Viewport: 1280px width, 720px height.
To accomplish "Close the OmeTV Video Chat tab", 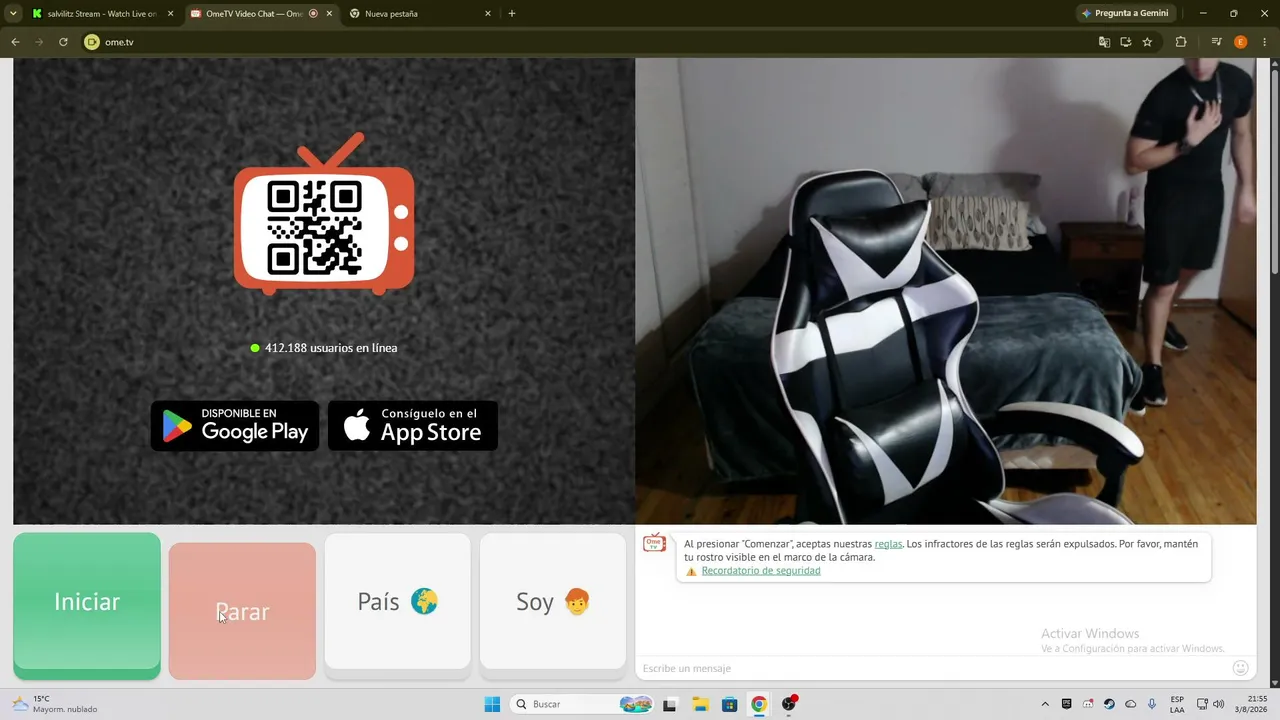I will 329,14.
